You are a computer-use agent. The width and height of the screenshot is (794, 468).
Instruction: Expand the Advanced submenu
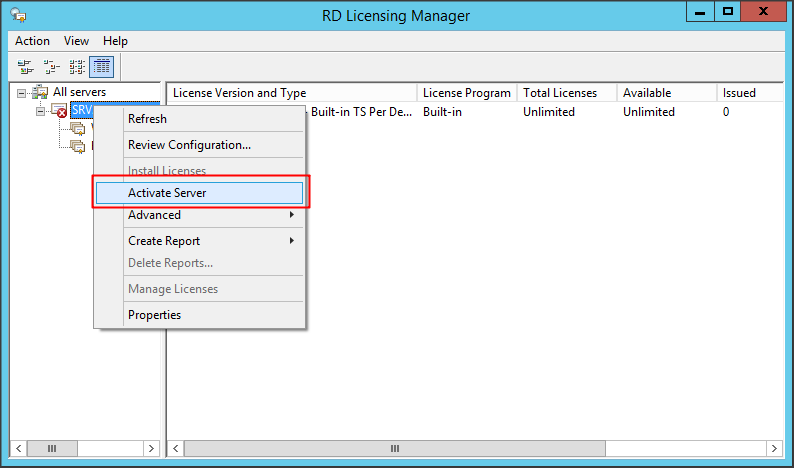200,215
